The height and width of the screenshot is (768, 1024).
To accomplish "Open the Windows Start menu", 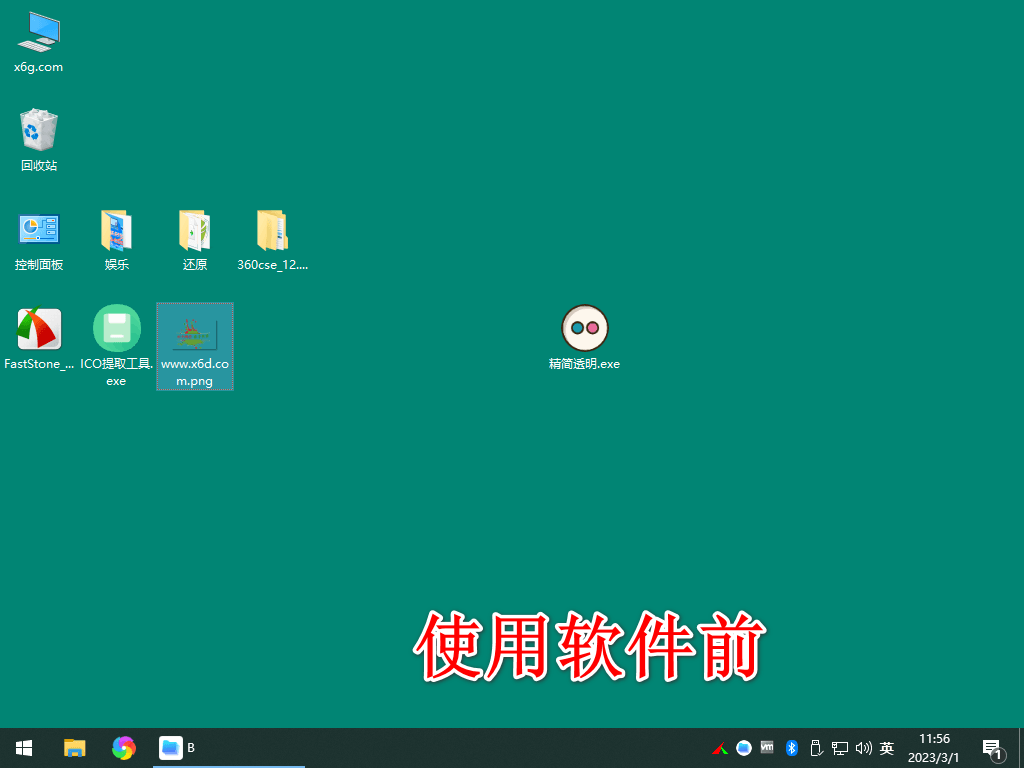I will (x=24, y=748).
